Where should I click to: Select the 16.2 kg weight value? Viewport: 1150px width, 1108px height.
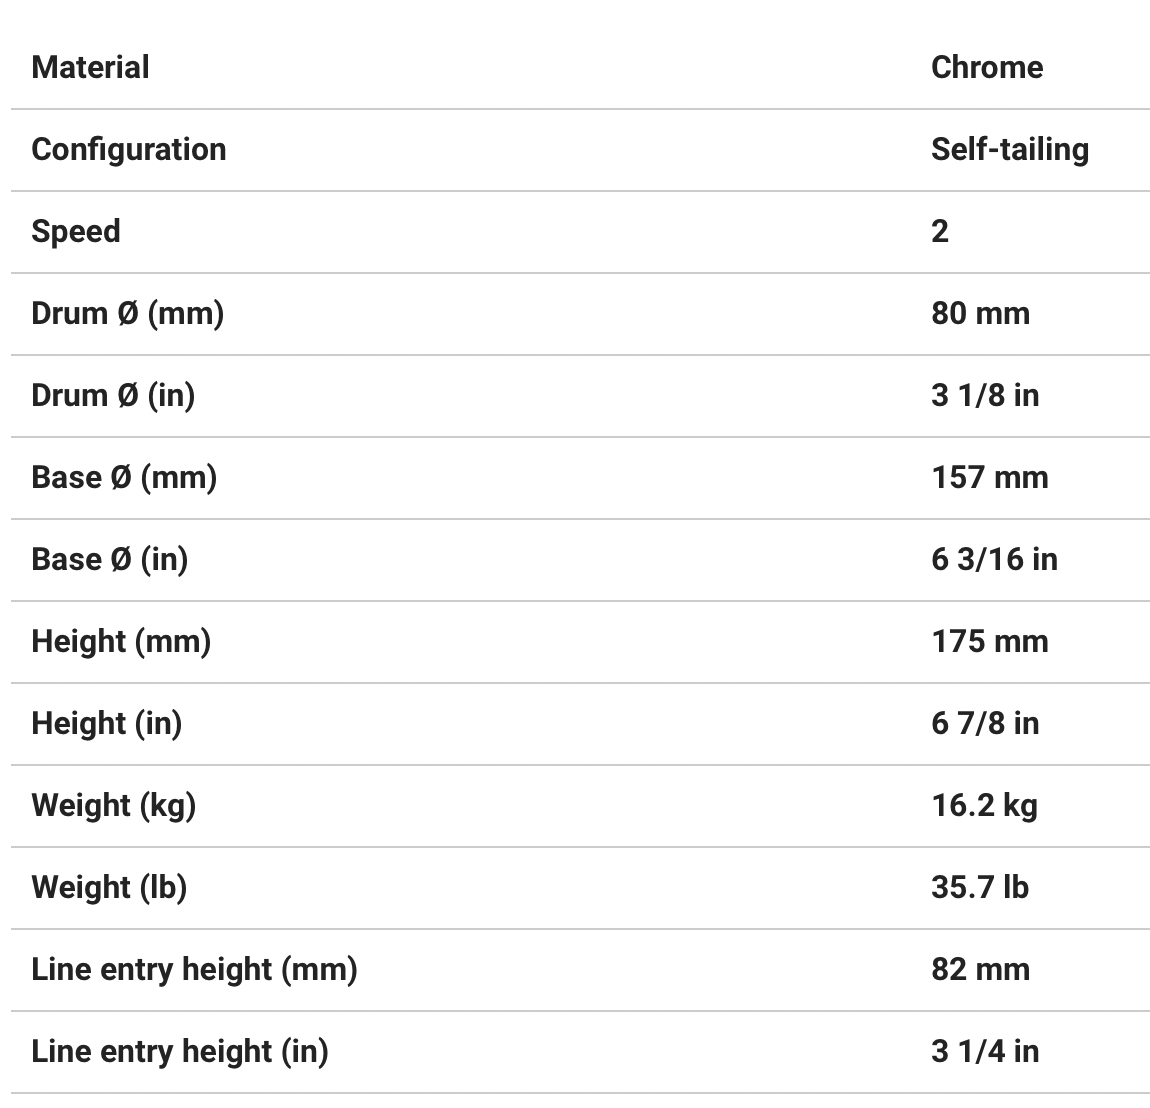point(984,805)
